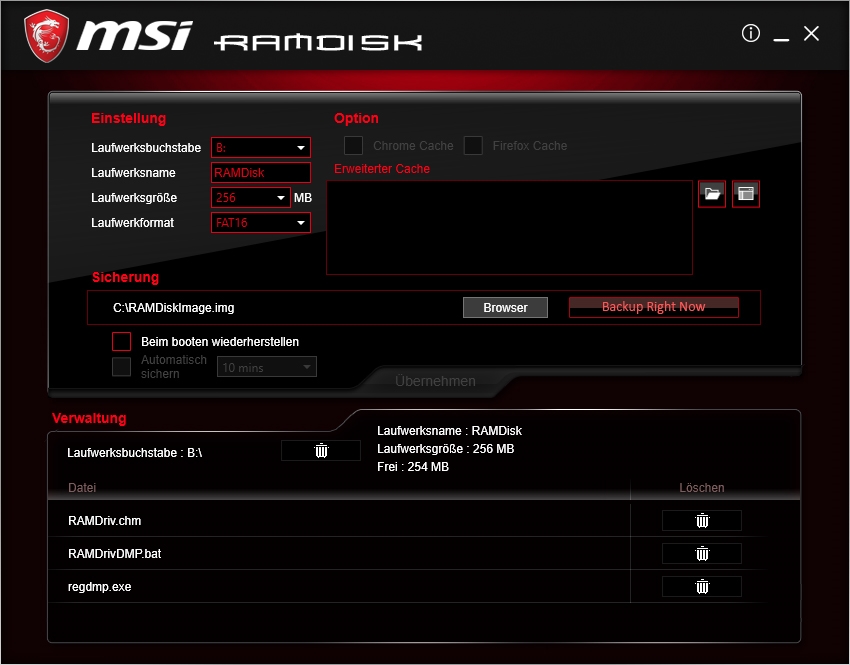
Task: Delete RAMDriv.chm file via trash icon
Action: point(702,521)
